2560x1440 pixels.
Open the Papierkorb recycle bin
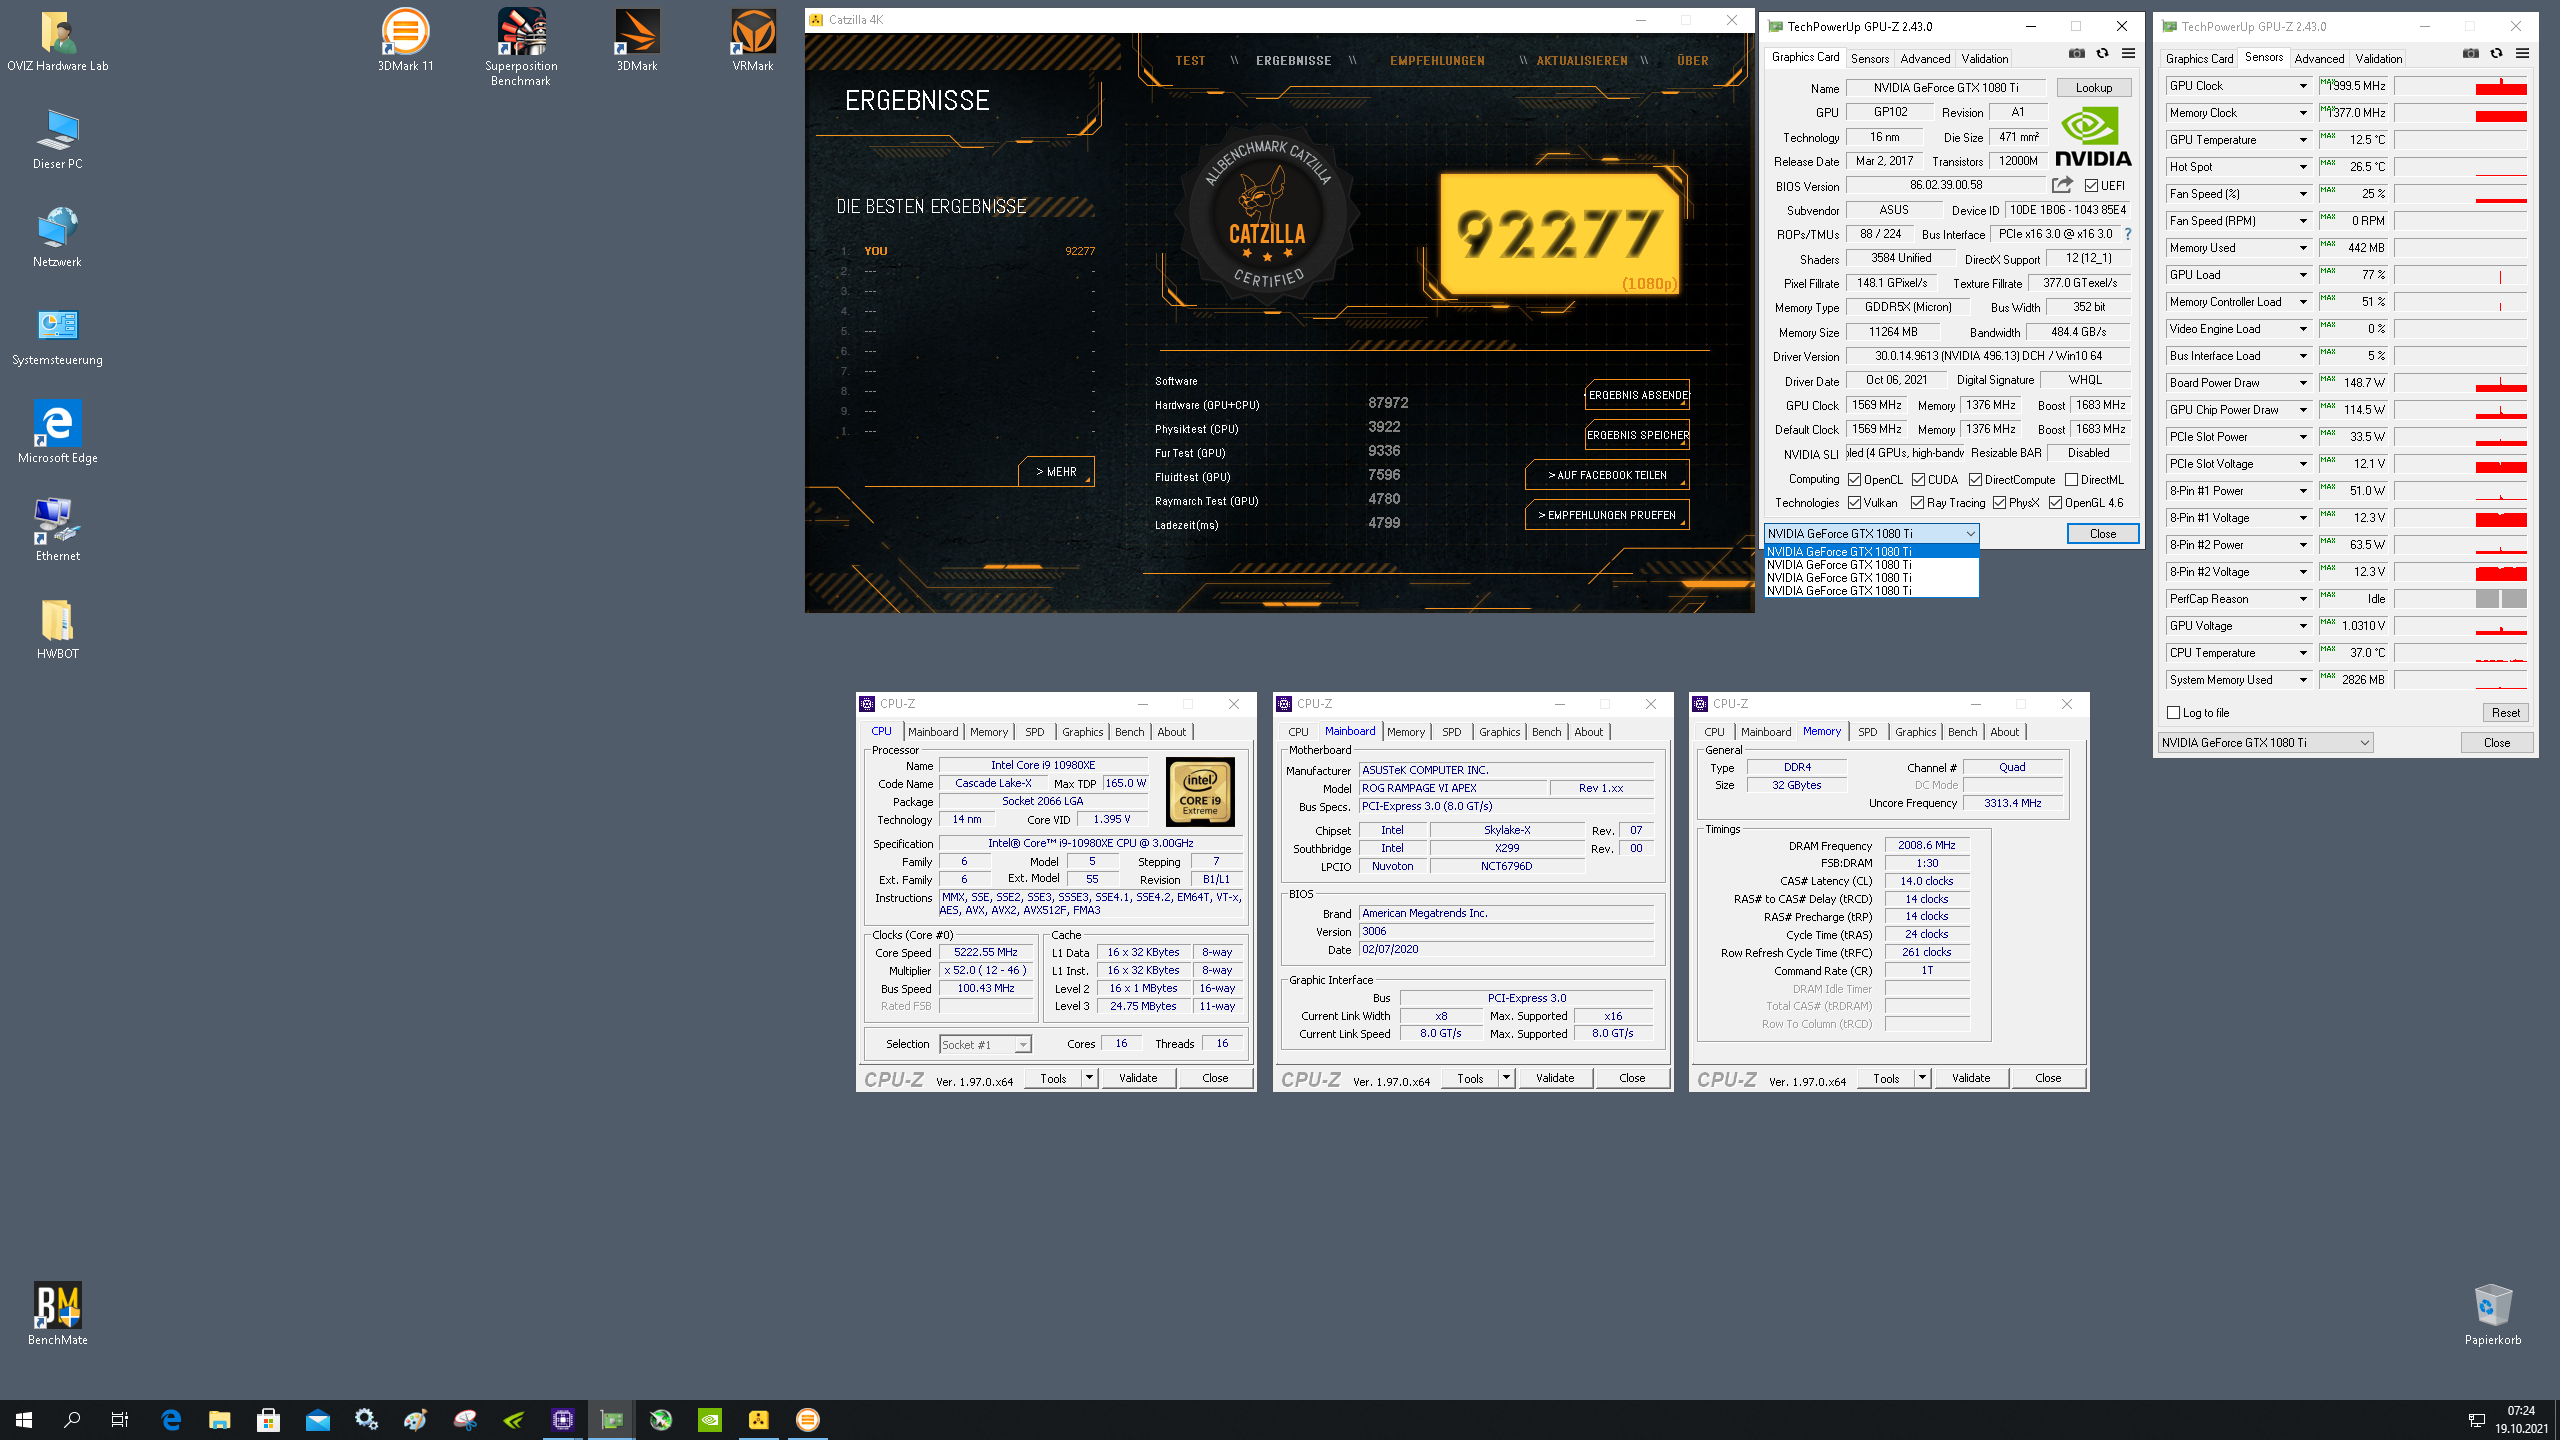tap(2493, 1314)
